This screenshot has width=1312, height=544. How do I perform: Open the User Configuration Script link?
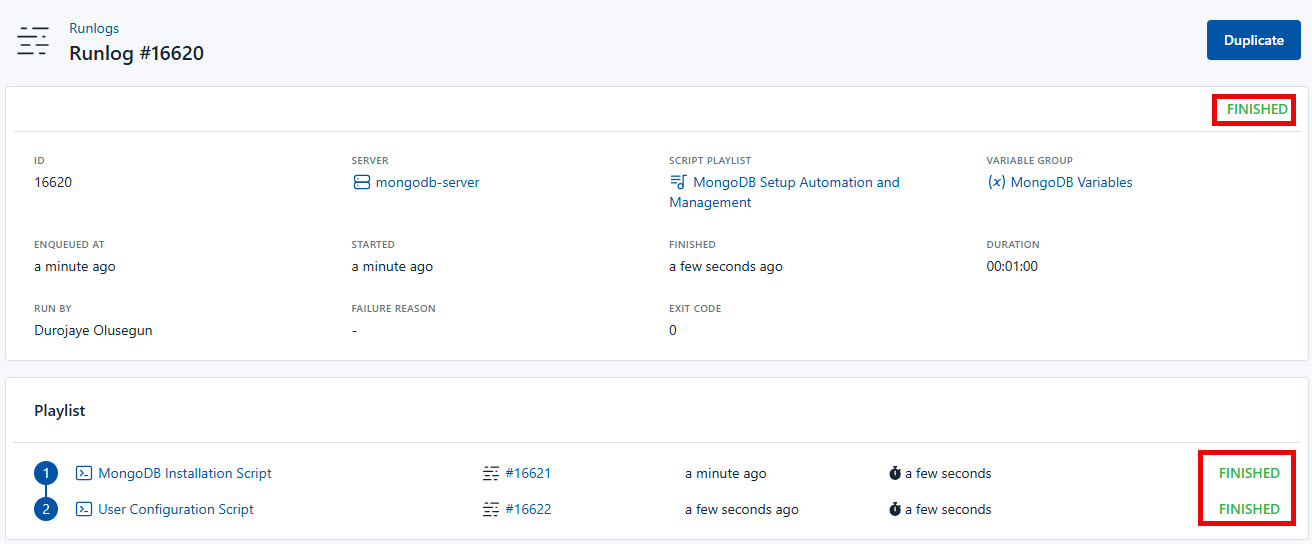(176, 509)
